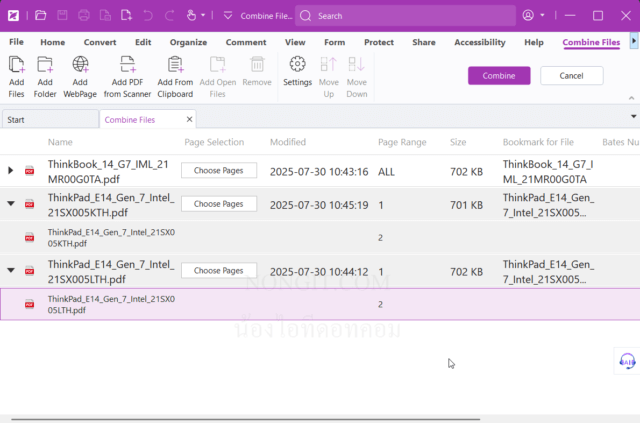Open the File menu

click(x=16, y=42)
